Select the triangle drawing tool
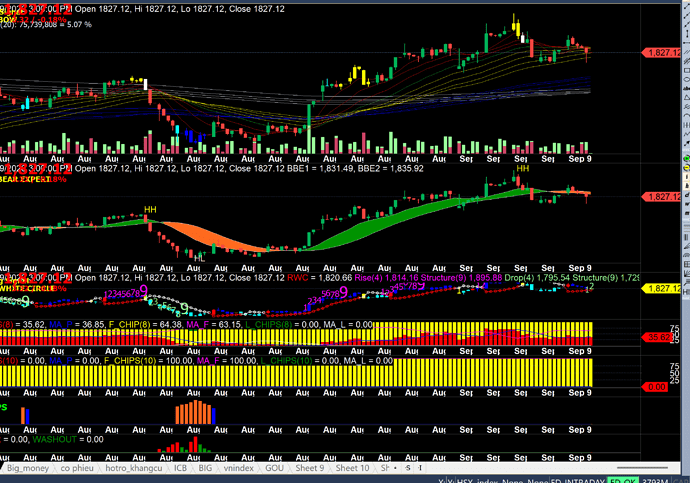Image resolution: width=690 pixels, height=483 pixels. [686, 98]
